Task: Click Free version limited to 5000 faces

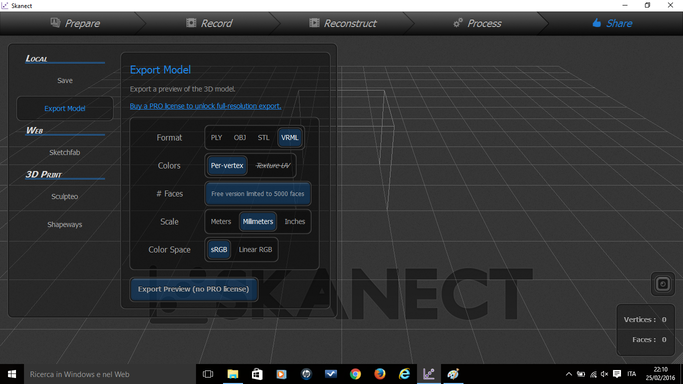Action: tap(258, 194)
